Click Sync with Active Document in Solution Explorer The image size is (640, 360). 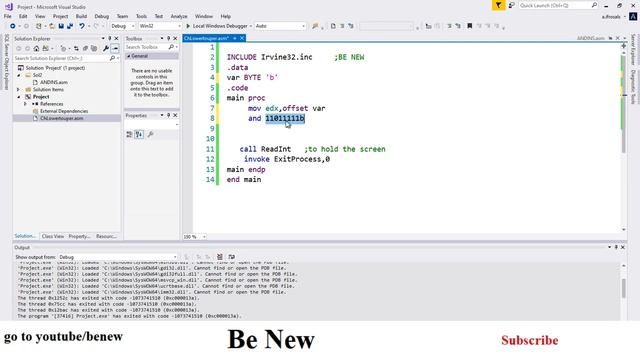(x=76, y=49)
